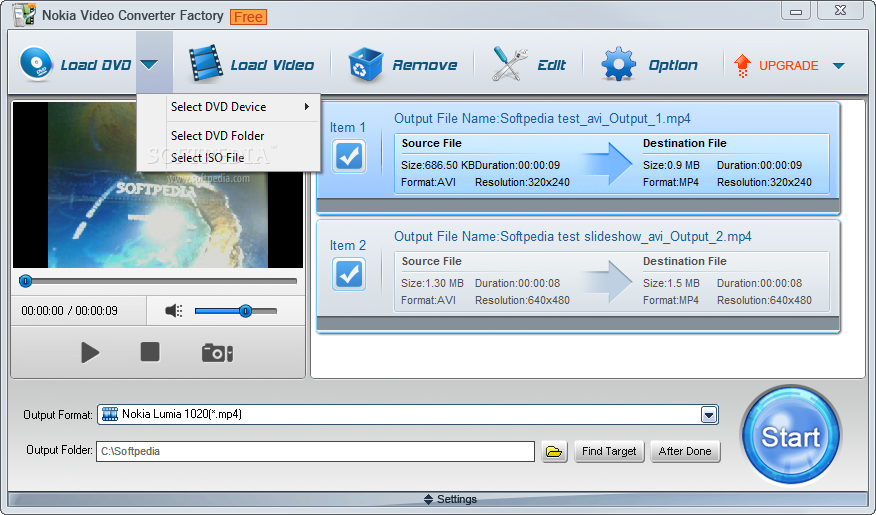Click the UPGRADE text link
The width and height of the screenshot is (876, 515).
click(x=788, y=65)
